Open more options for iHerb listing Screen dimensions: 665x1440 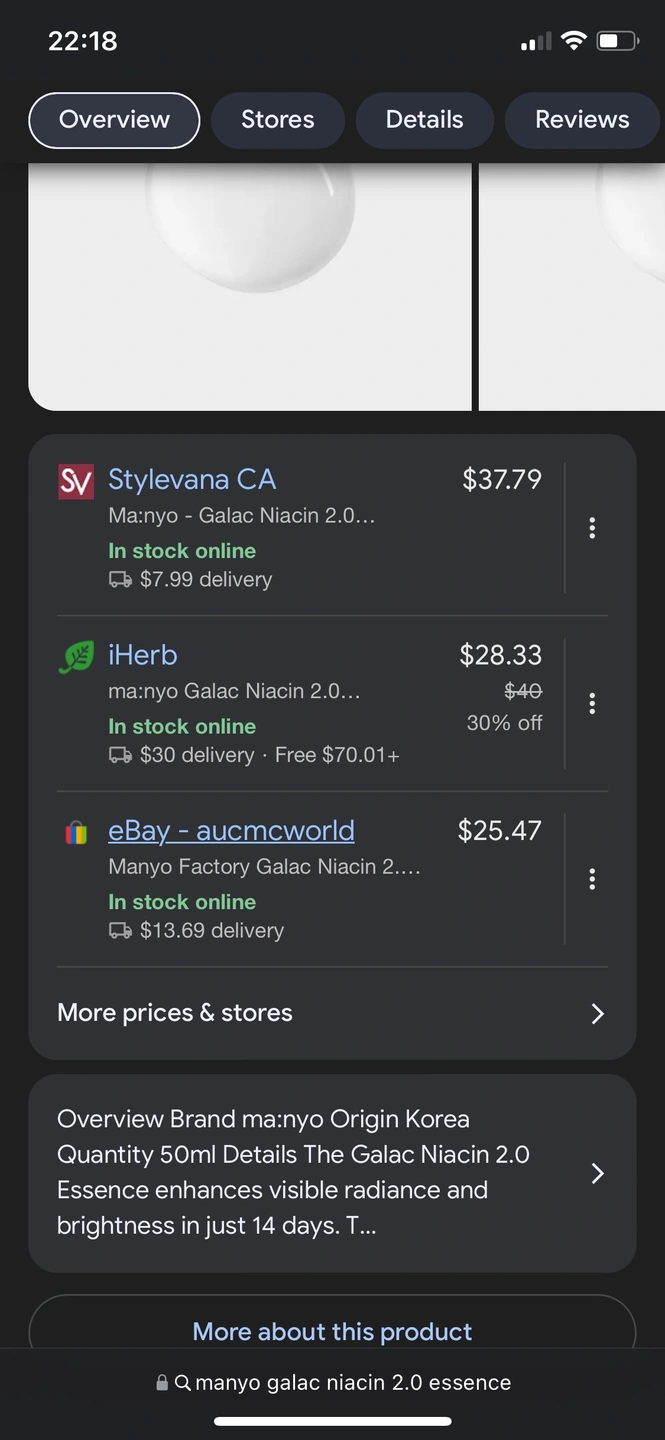pyautogui.click(x=592, y=704)
